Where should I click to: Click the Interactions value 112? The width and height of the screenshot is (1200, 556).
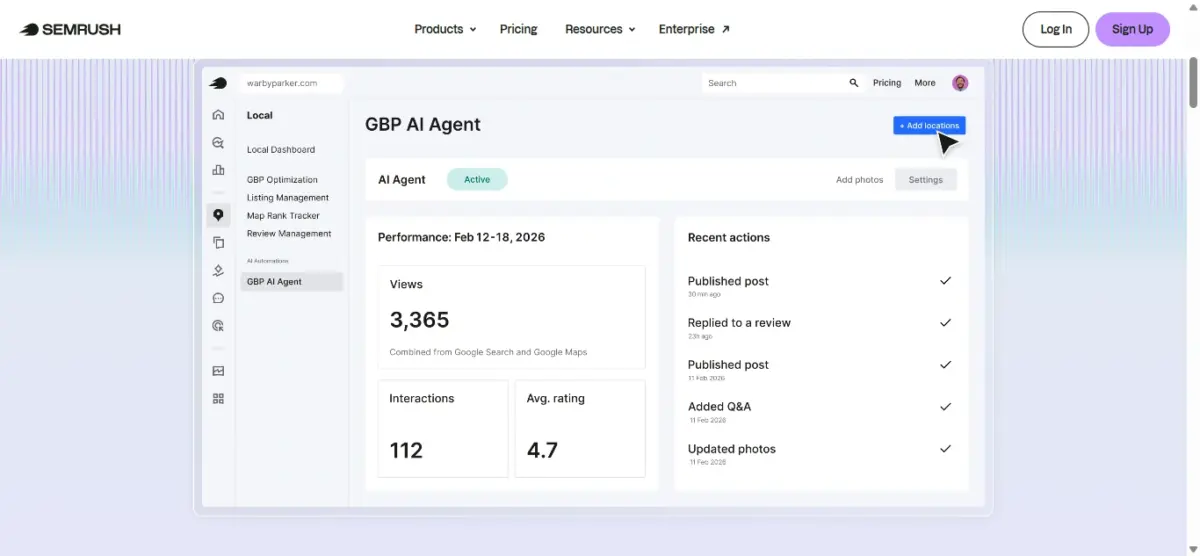(x=406, y=450)
